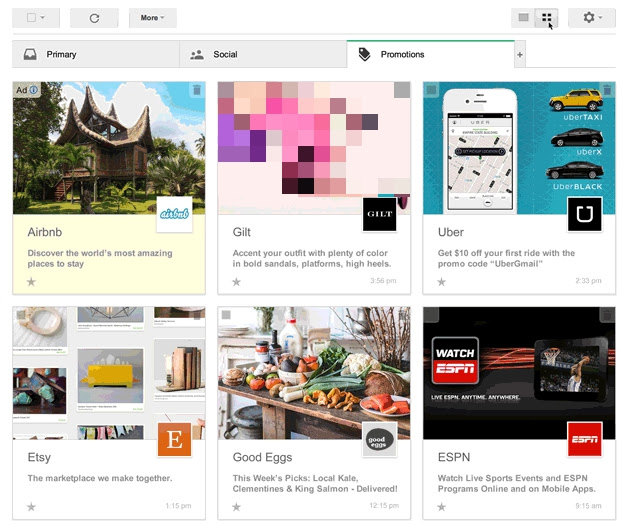Click the refresh button
Viewport: 628px width, 524px height.
point(94,18)
